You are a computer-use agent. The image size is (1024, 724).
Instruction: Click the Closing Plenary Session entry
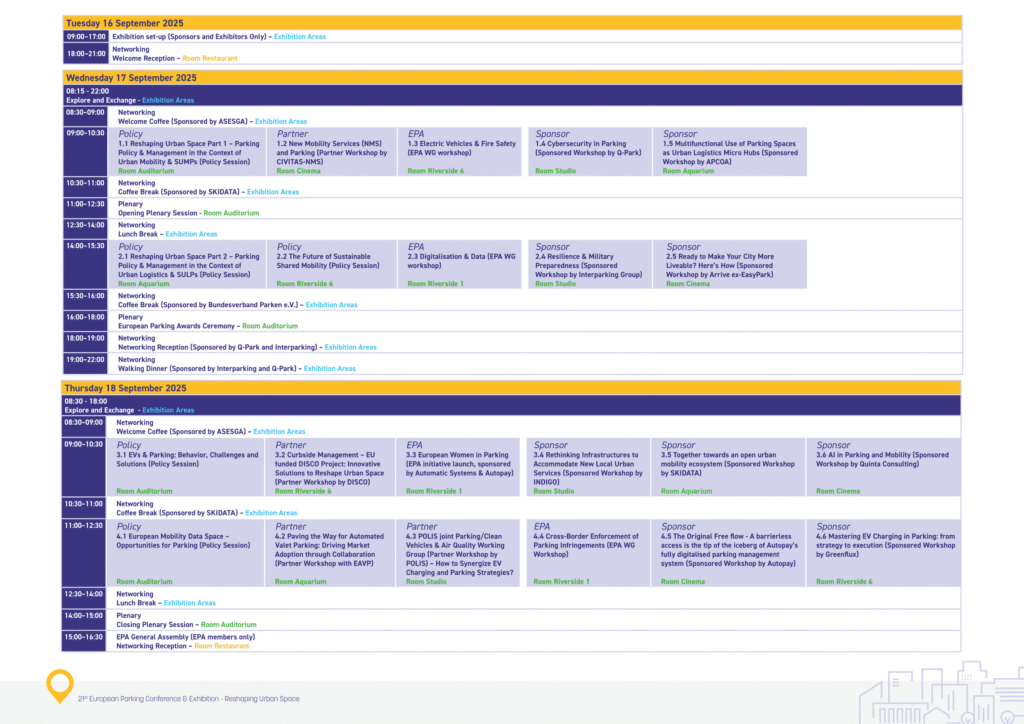[x=155, y=625]
